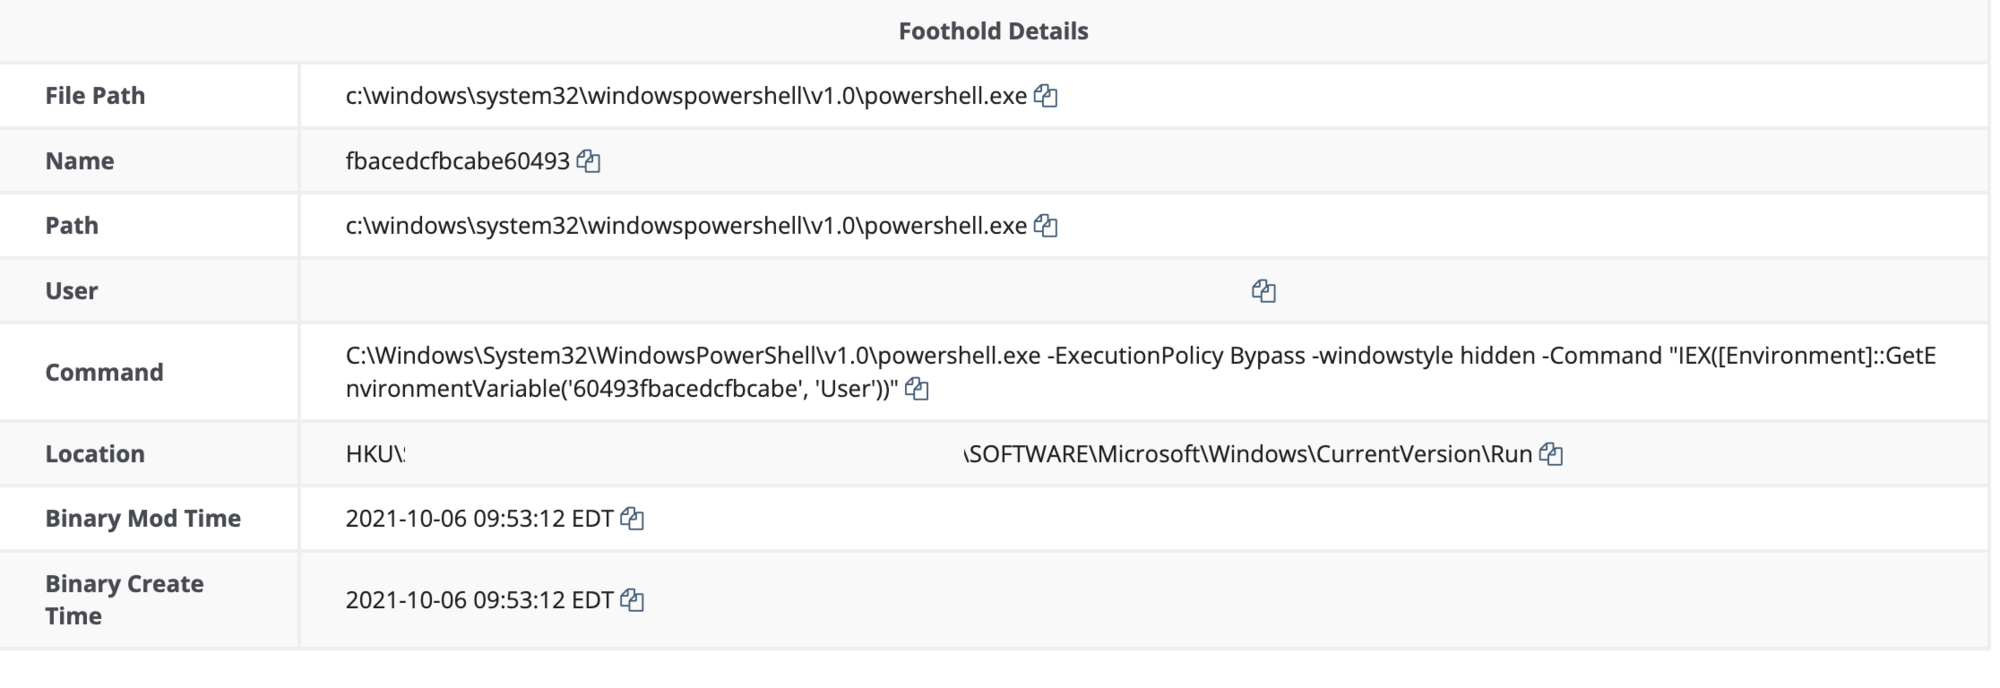The height and width of the screenshot is (688, 2000).
Task: Copy the Location registry key
Action: coord(1551,454)
